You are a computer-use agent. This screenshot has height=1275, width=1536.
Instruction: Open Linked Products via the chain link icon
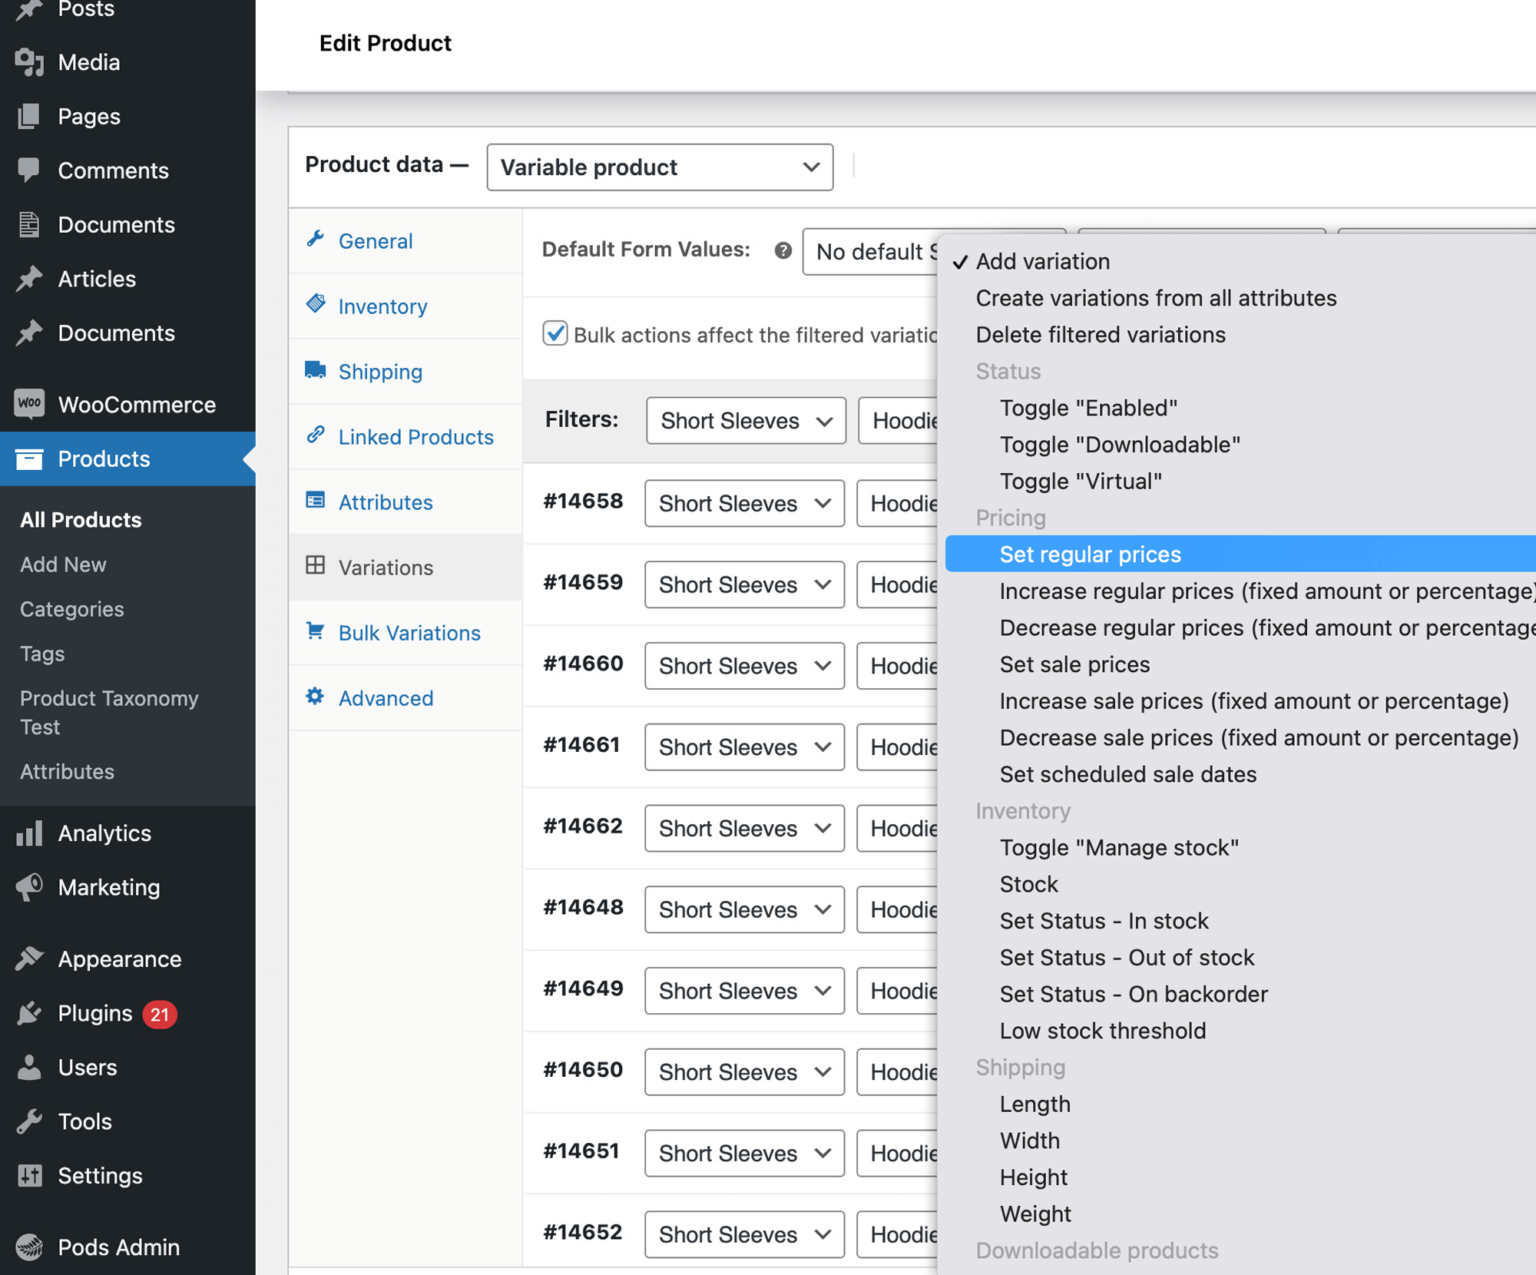(x=315, y=436)
